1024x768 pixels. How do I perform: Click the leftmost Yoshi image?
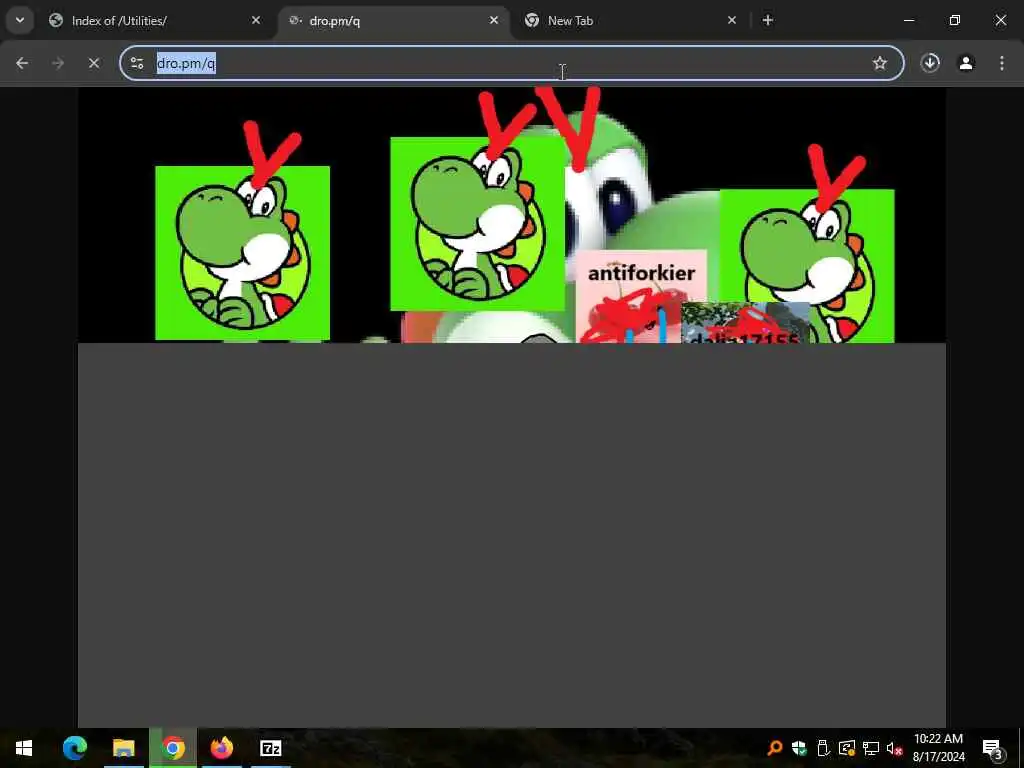(x=242, y=253)
